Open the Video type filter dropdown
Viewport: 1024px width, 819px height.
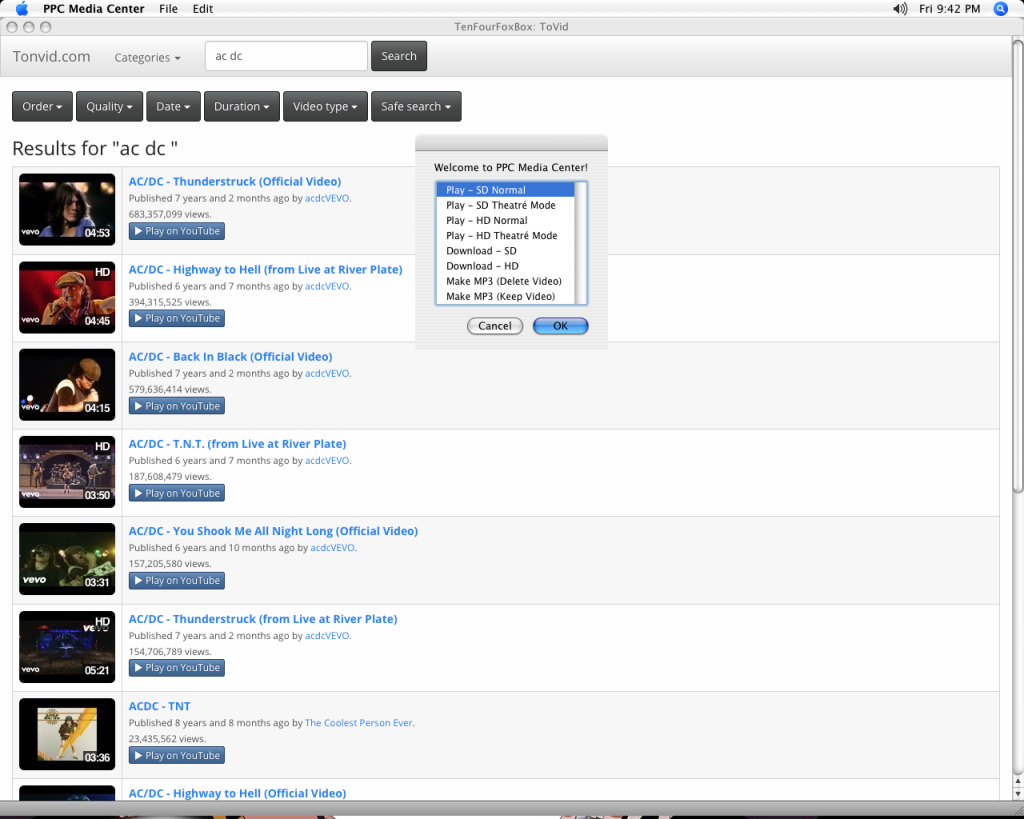(x=325, y=106)
